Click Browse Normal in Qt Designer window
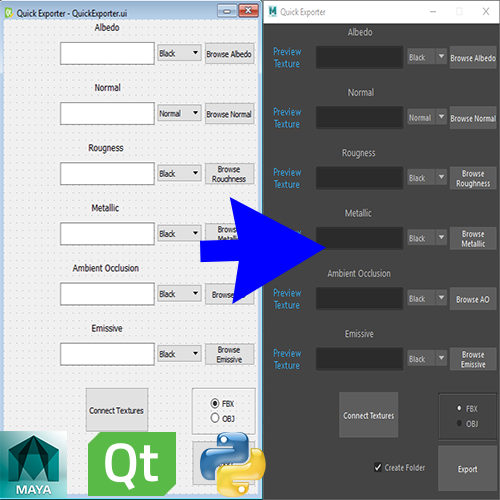This screenshot has width=500, height=500. 229,114
